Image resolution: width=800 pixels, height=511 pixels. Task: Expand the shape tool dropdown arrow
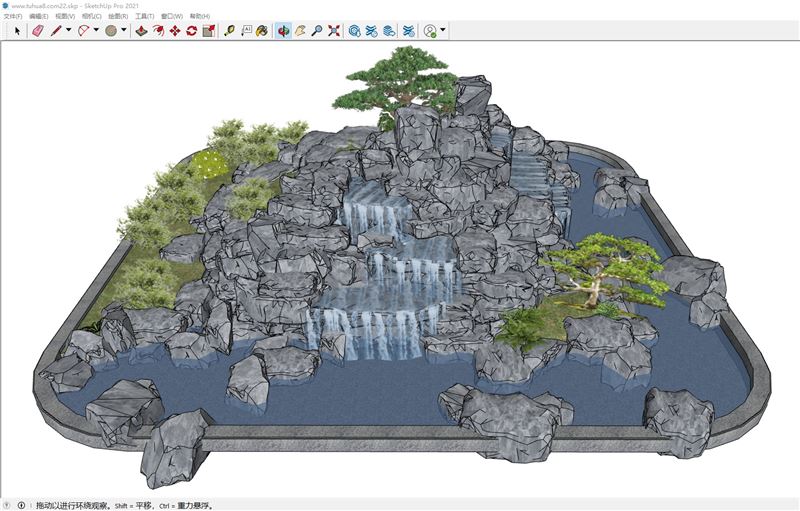pos(123,30)
